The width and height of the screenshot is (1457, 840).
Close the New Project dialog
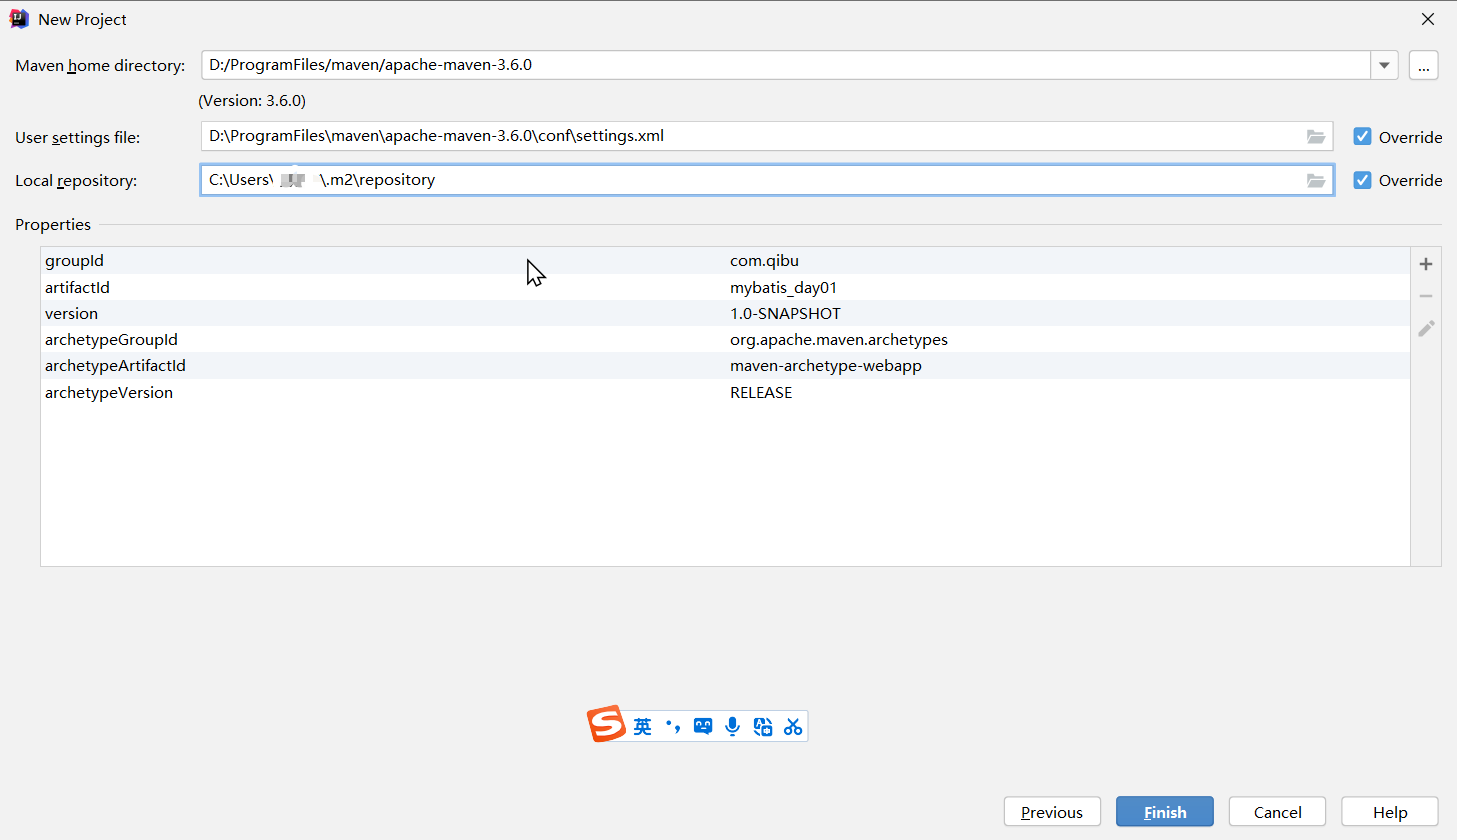click(1428, 19)
